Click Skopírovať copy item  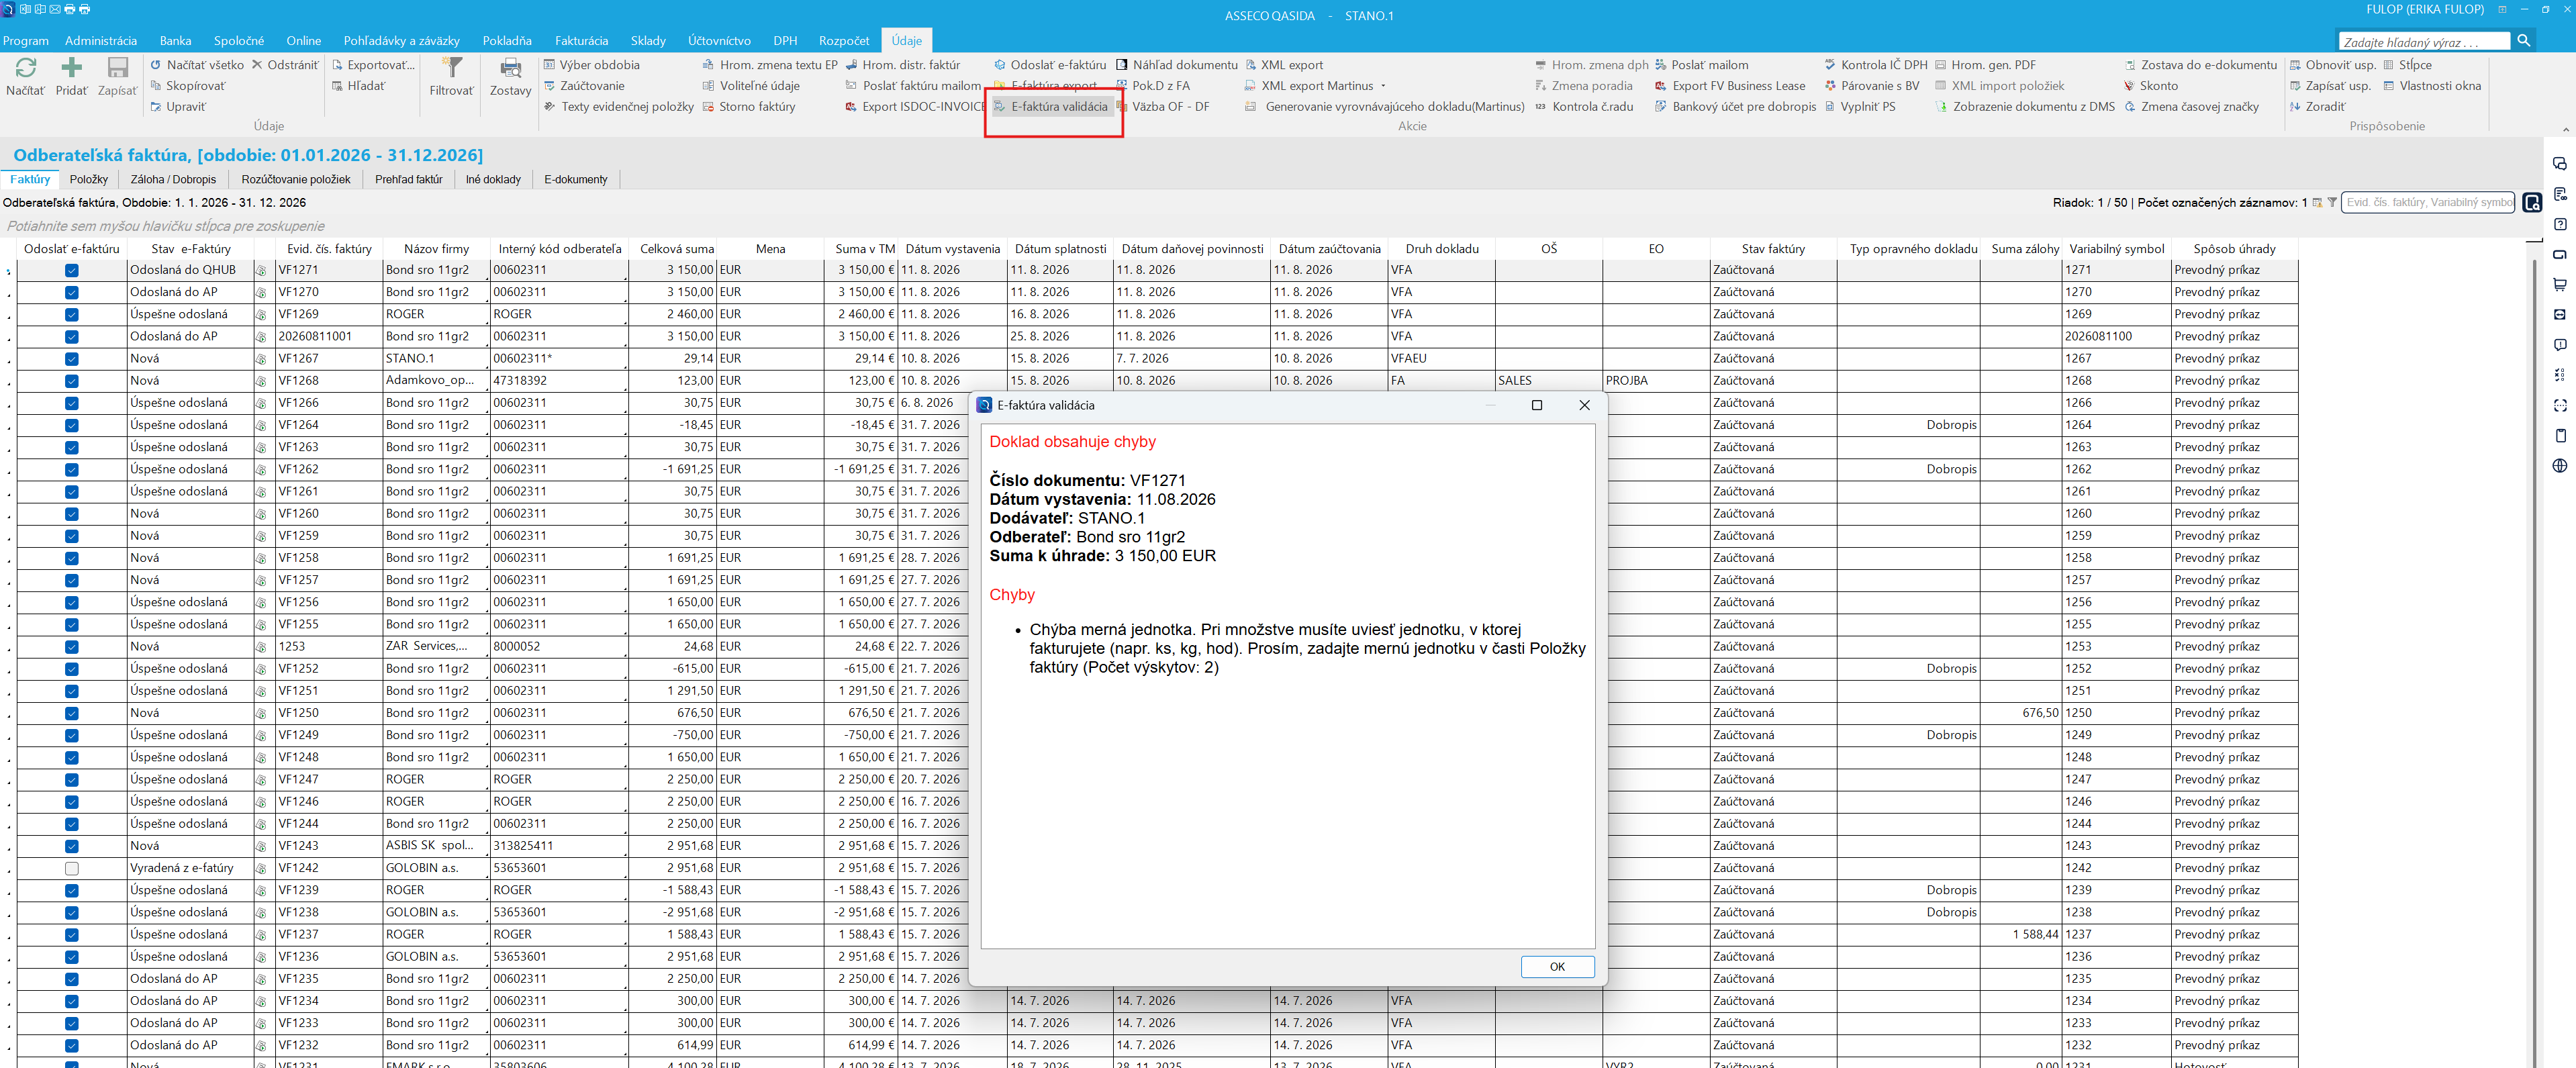coord(188,86)
